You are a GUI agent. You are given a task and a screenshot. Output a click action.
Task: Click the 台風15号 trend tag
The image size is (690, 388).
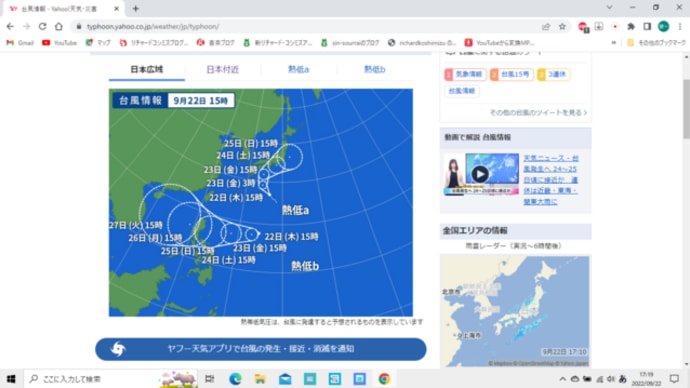point(512,74)
